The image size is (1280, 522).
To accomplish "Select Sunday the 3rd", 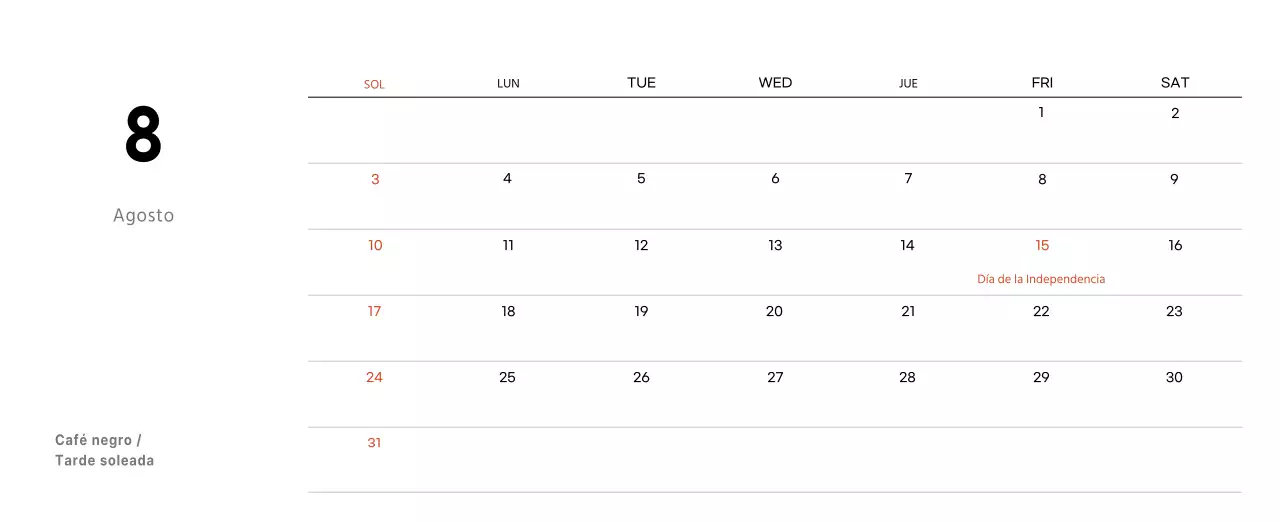I will [375, 179].
